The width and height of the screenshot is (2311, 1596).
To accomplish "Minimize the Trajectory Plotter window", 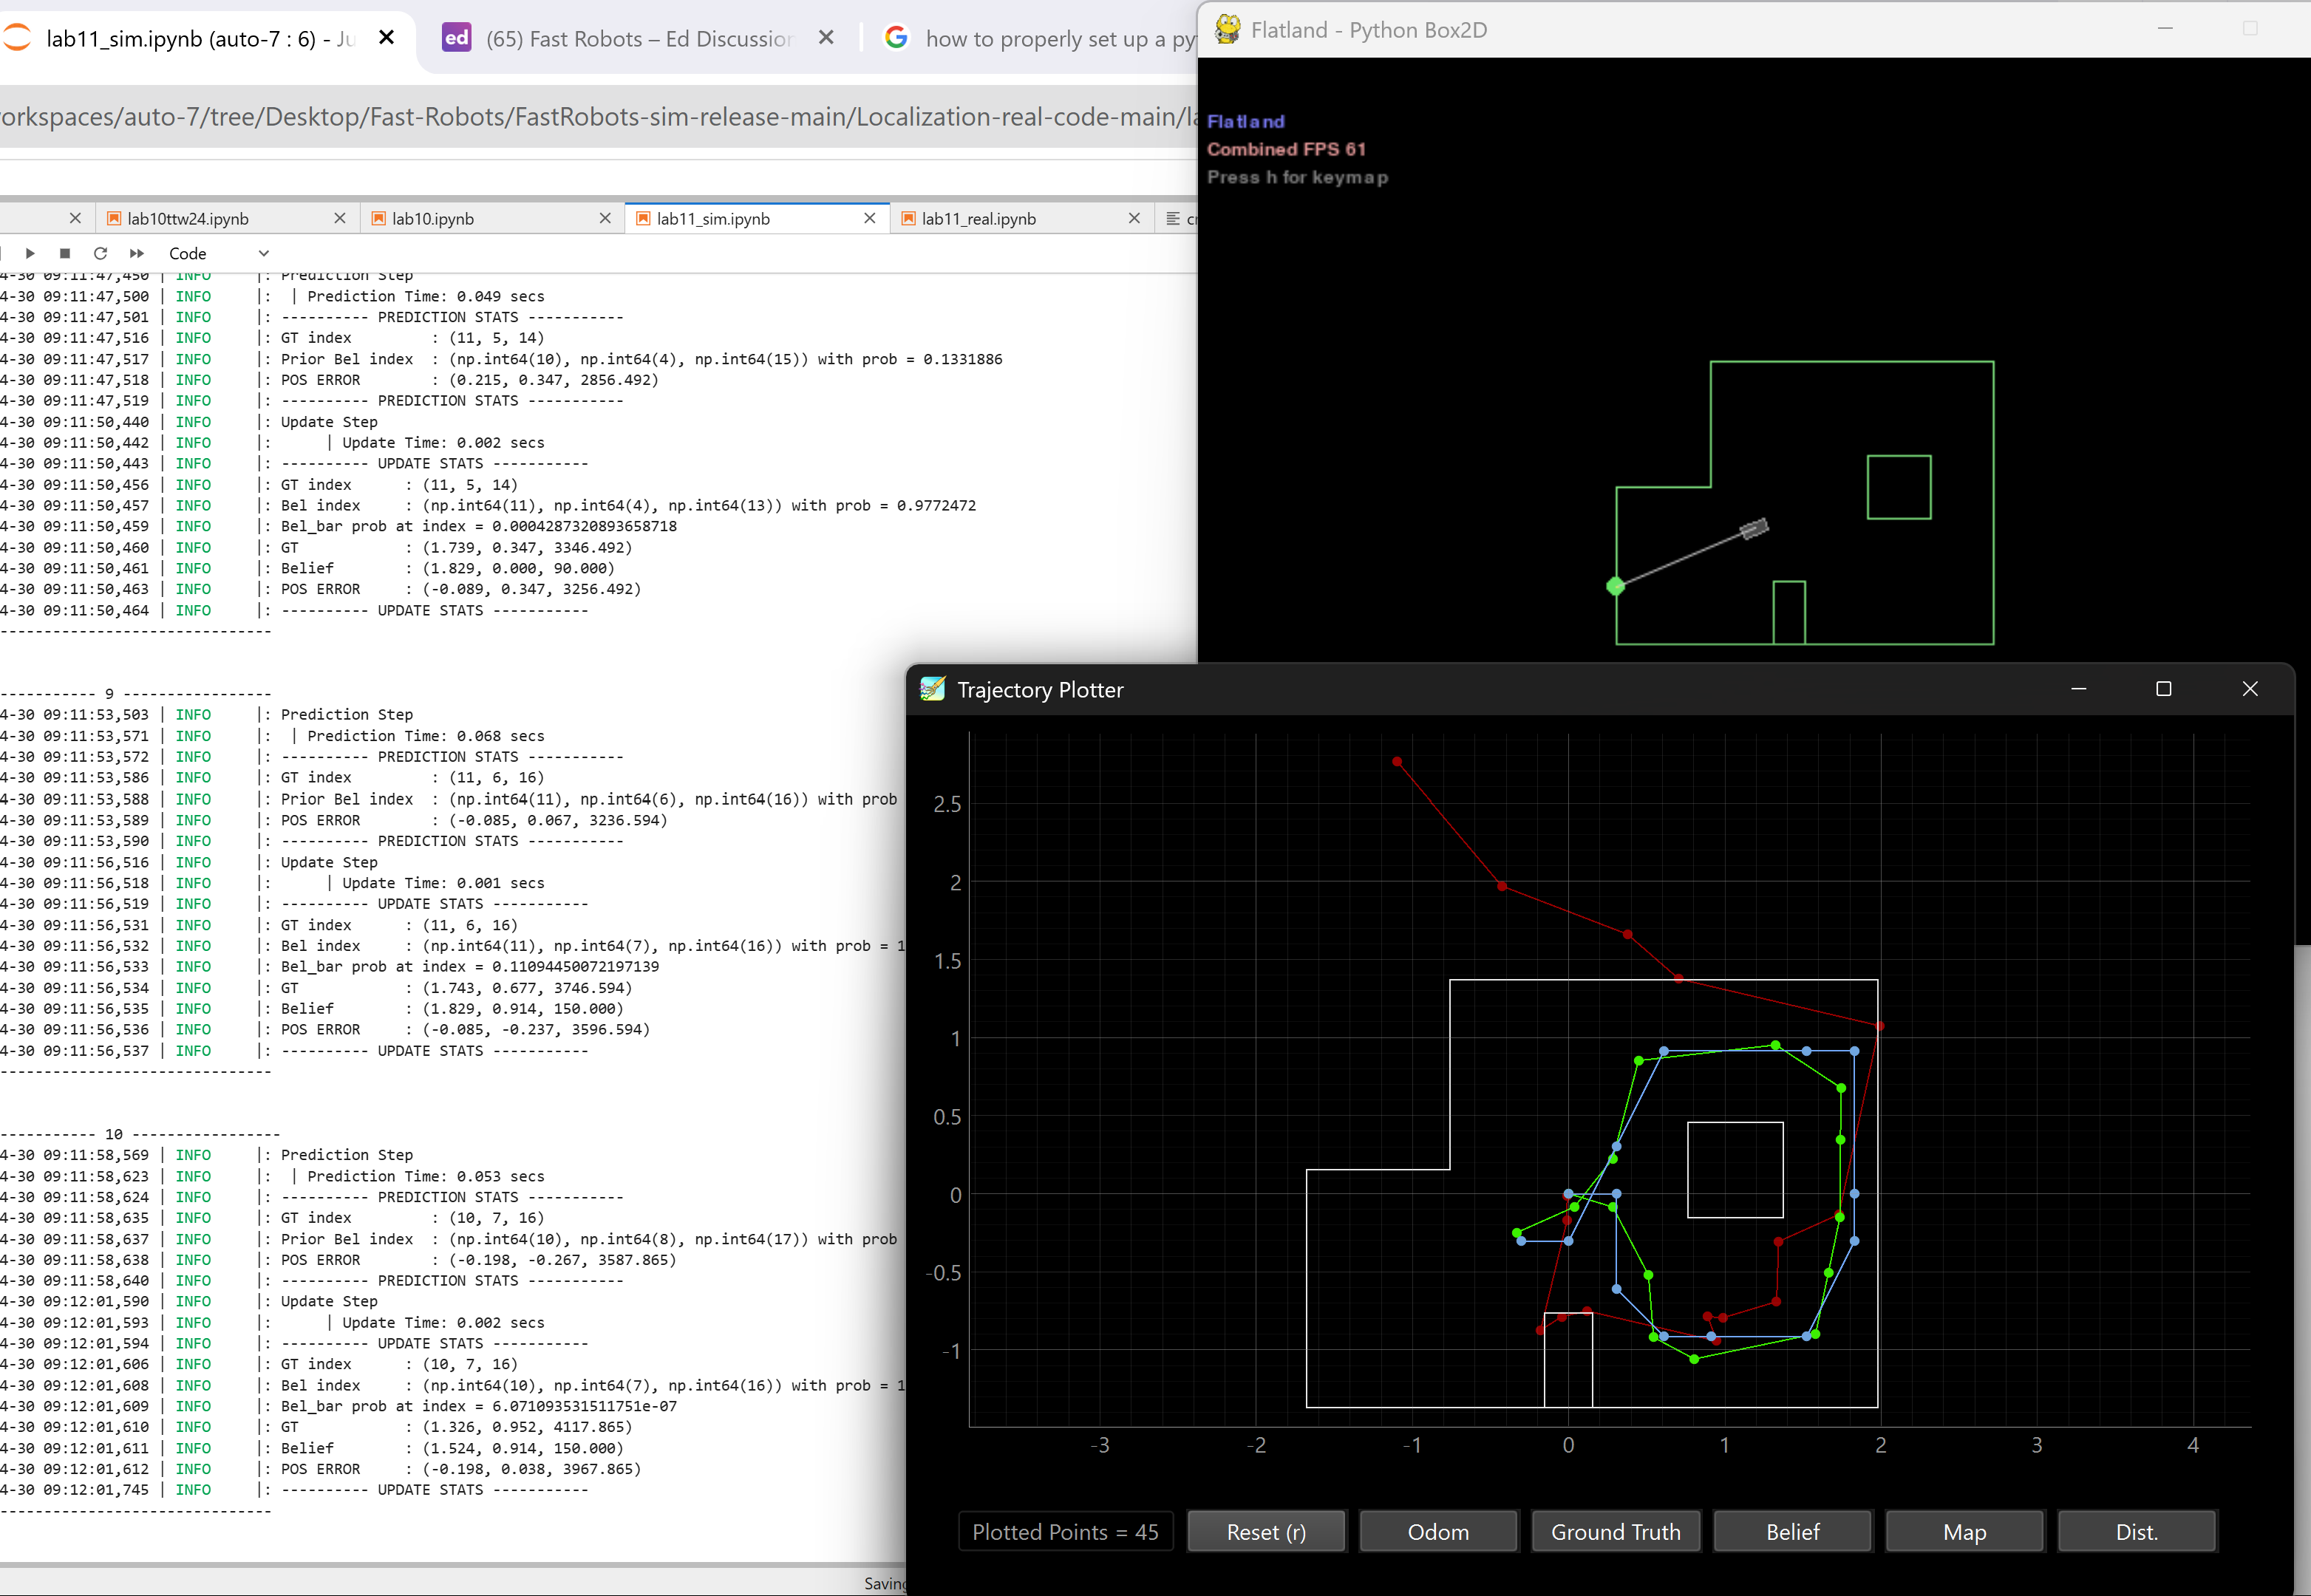I will coord(2078,689).
